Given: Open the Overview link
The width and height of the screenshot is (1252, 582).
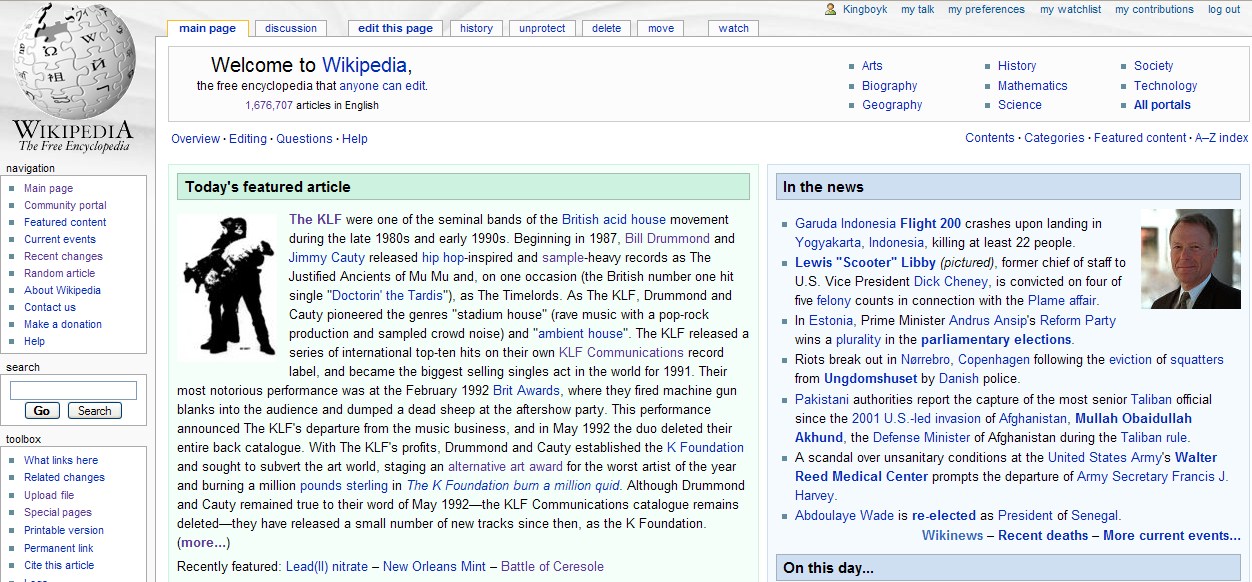Looking at the screenshot, I should click(195, 139).
